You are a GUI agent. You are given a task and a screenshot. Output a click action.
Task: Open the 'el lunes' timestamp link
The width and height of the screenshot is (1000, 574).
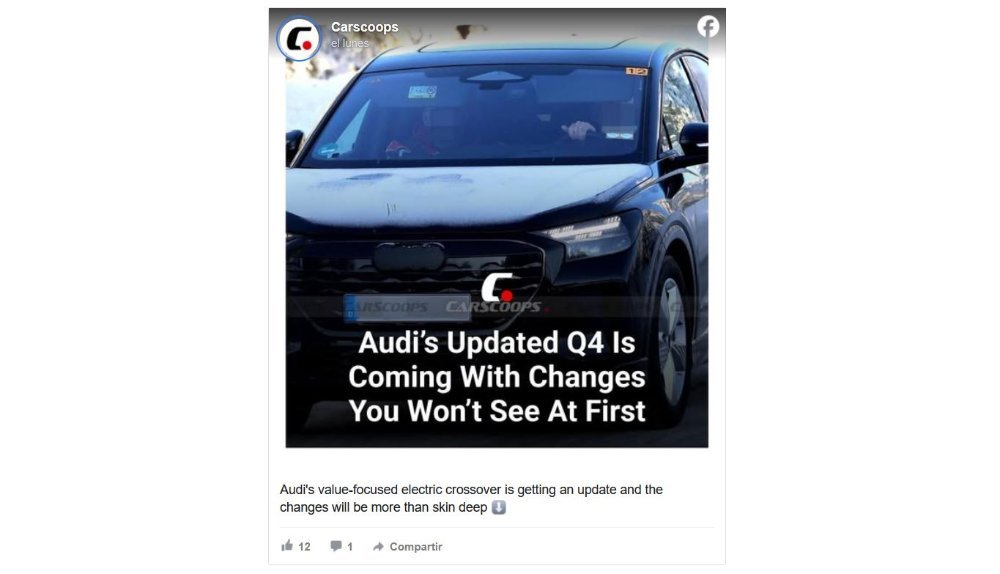[349, 43]
